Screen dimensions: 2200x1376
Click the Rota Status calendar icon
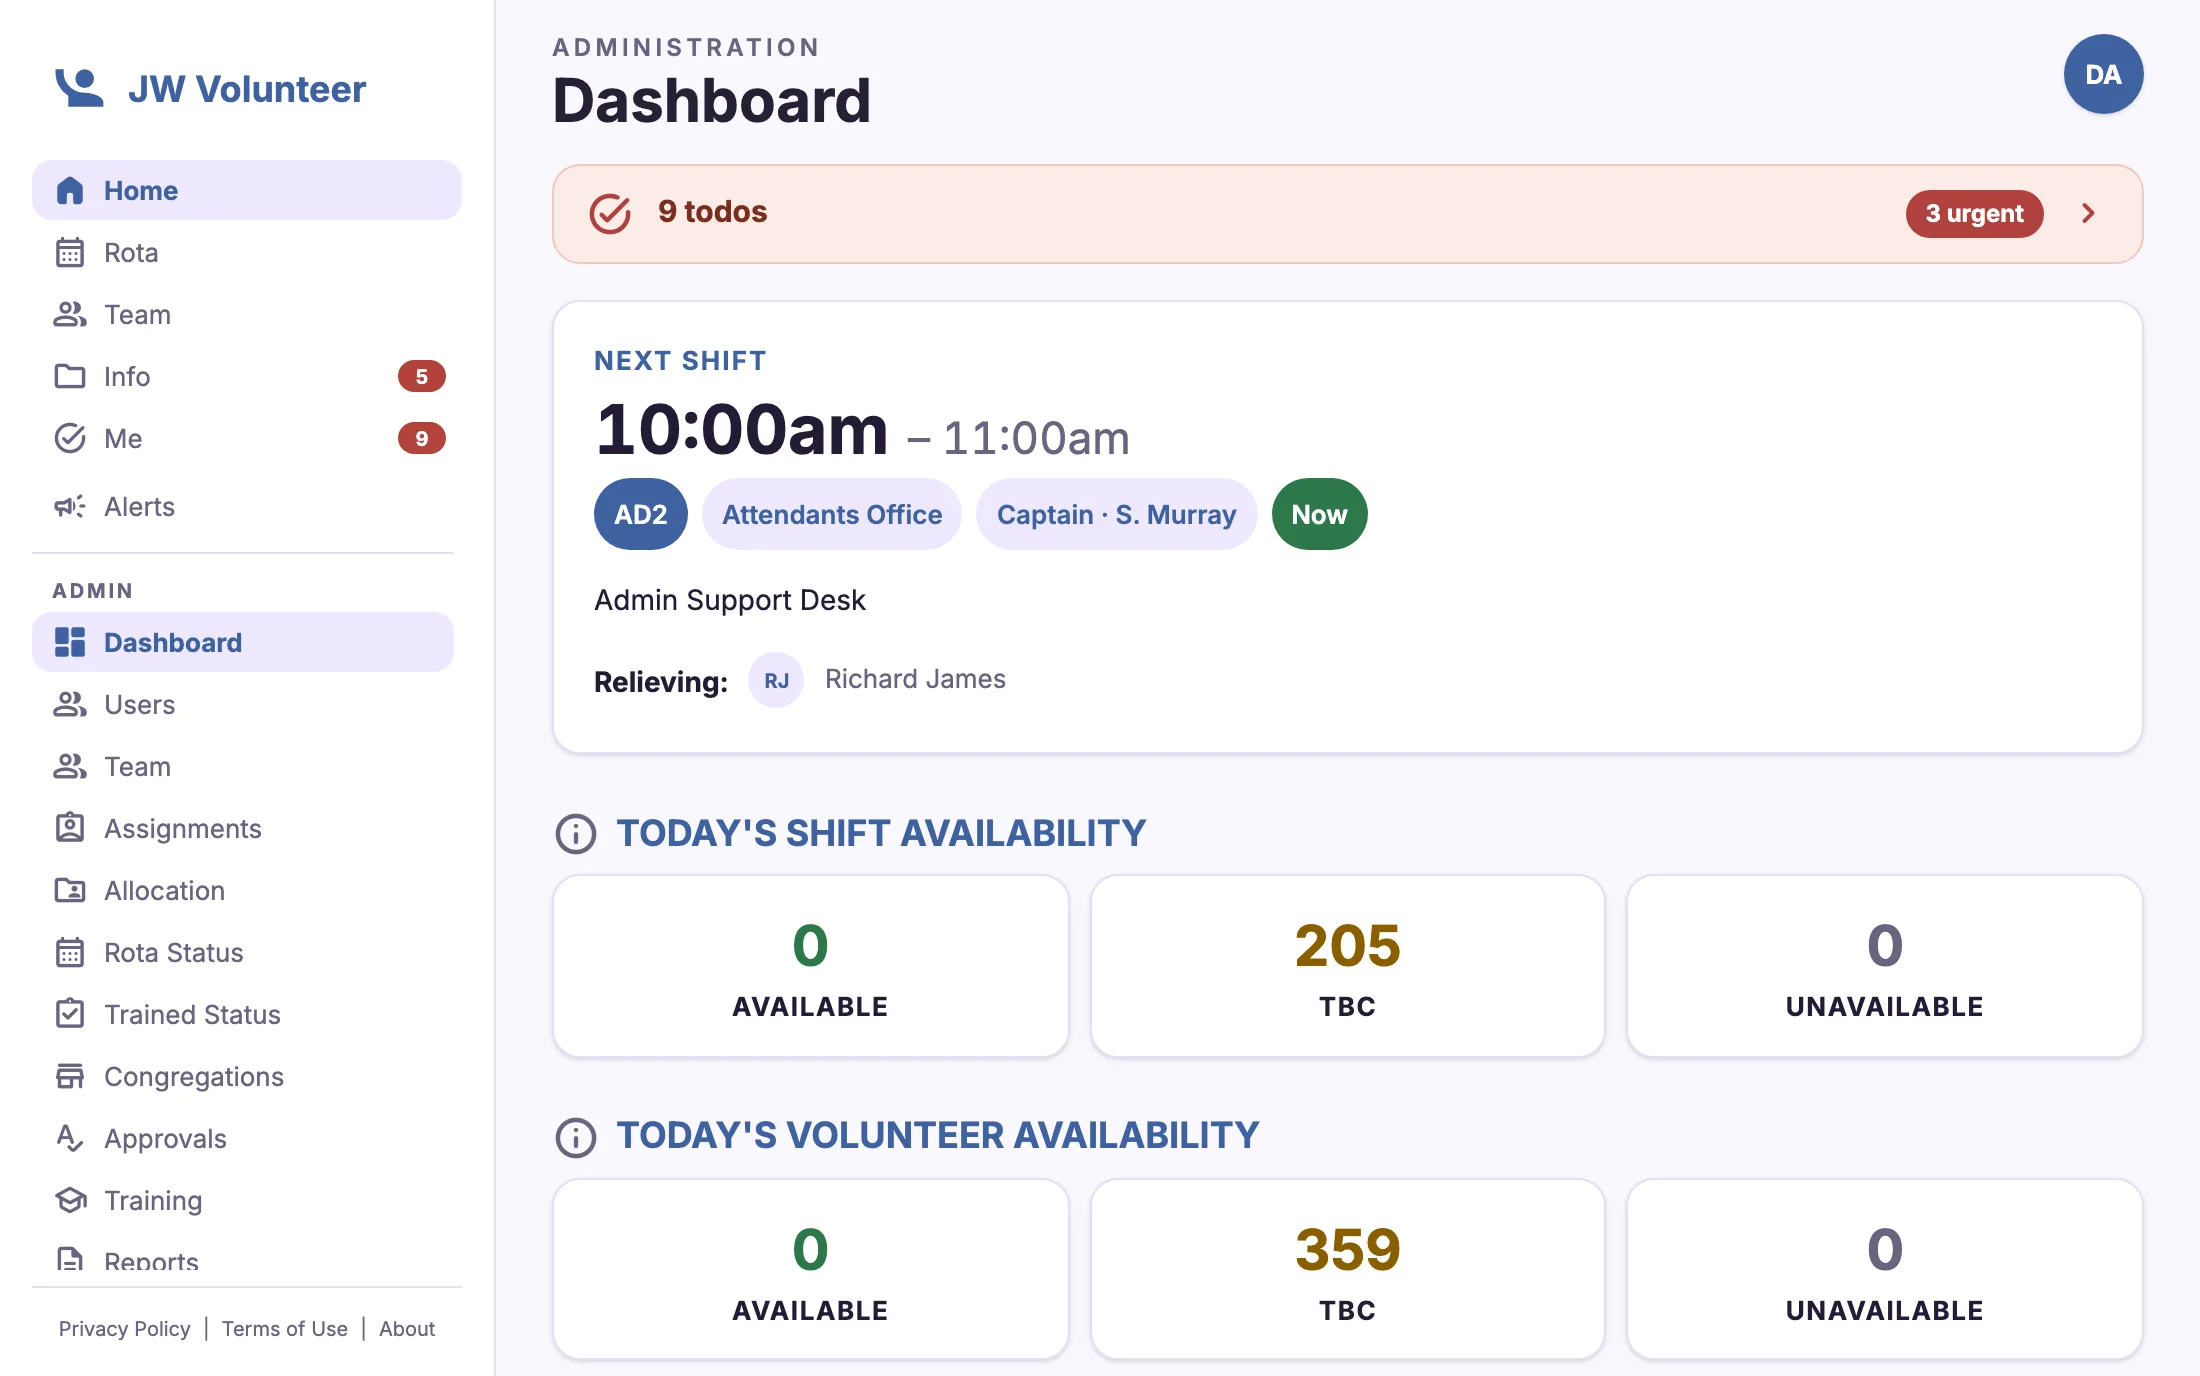click(70, 952)
